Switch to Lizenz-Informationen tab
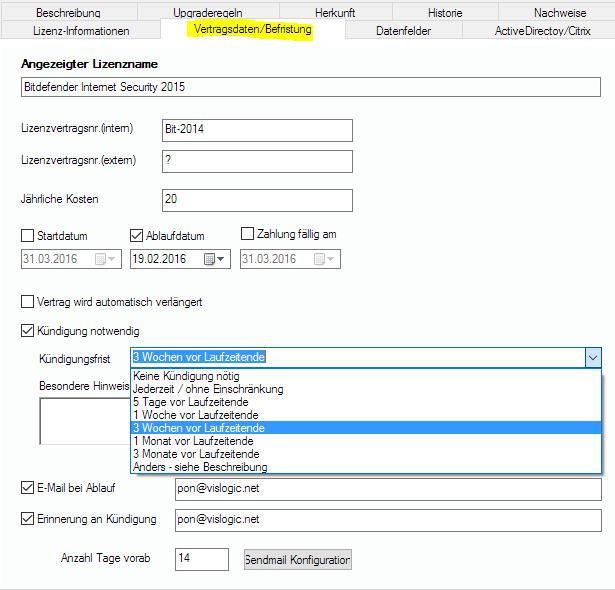Image resolution: width=615 pixels, height=590 pixels. coord(81,30)
